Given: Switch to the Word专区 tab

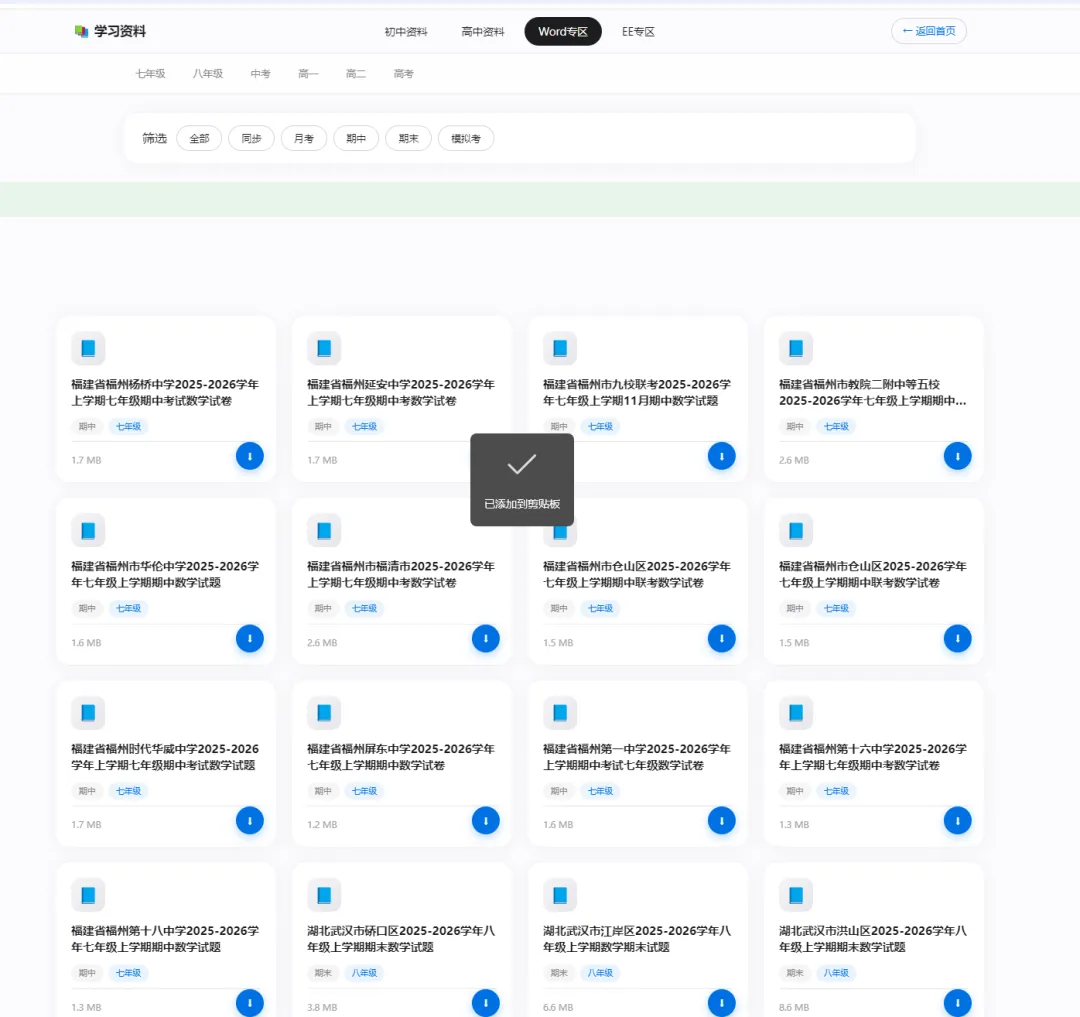Looking at the screenshot, I should (x=563, y=32).
